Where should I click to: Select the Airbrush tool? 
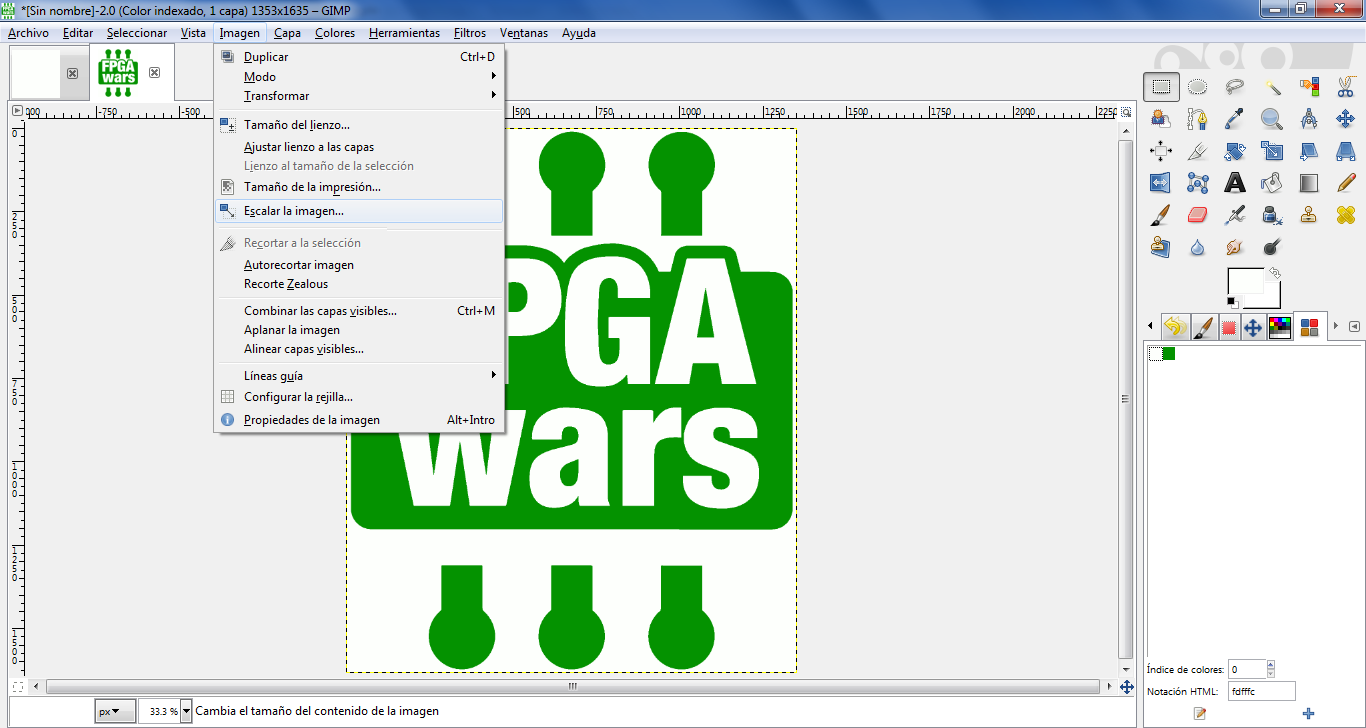click(1235, 215)
